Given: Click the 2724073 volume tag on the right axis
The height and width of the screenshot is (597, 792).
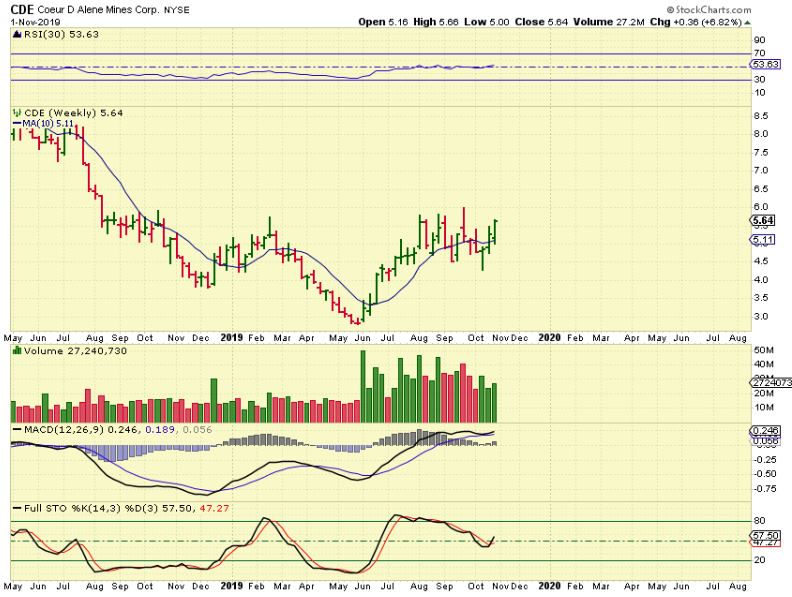Looking at the screenshot, I should pos(771,383).
